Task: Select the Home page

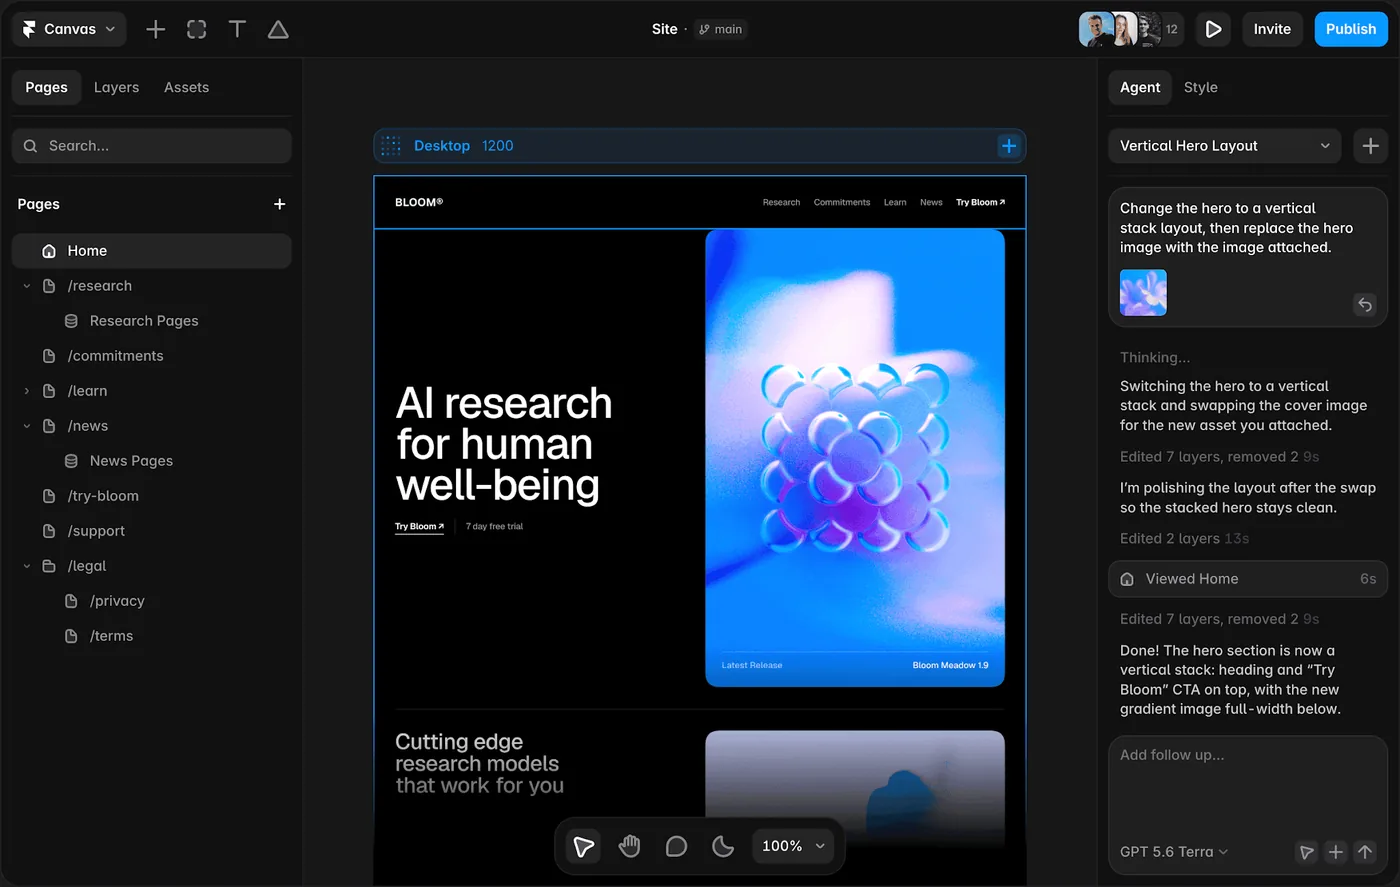Action: [152, 251]
